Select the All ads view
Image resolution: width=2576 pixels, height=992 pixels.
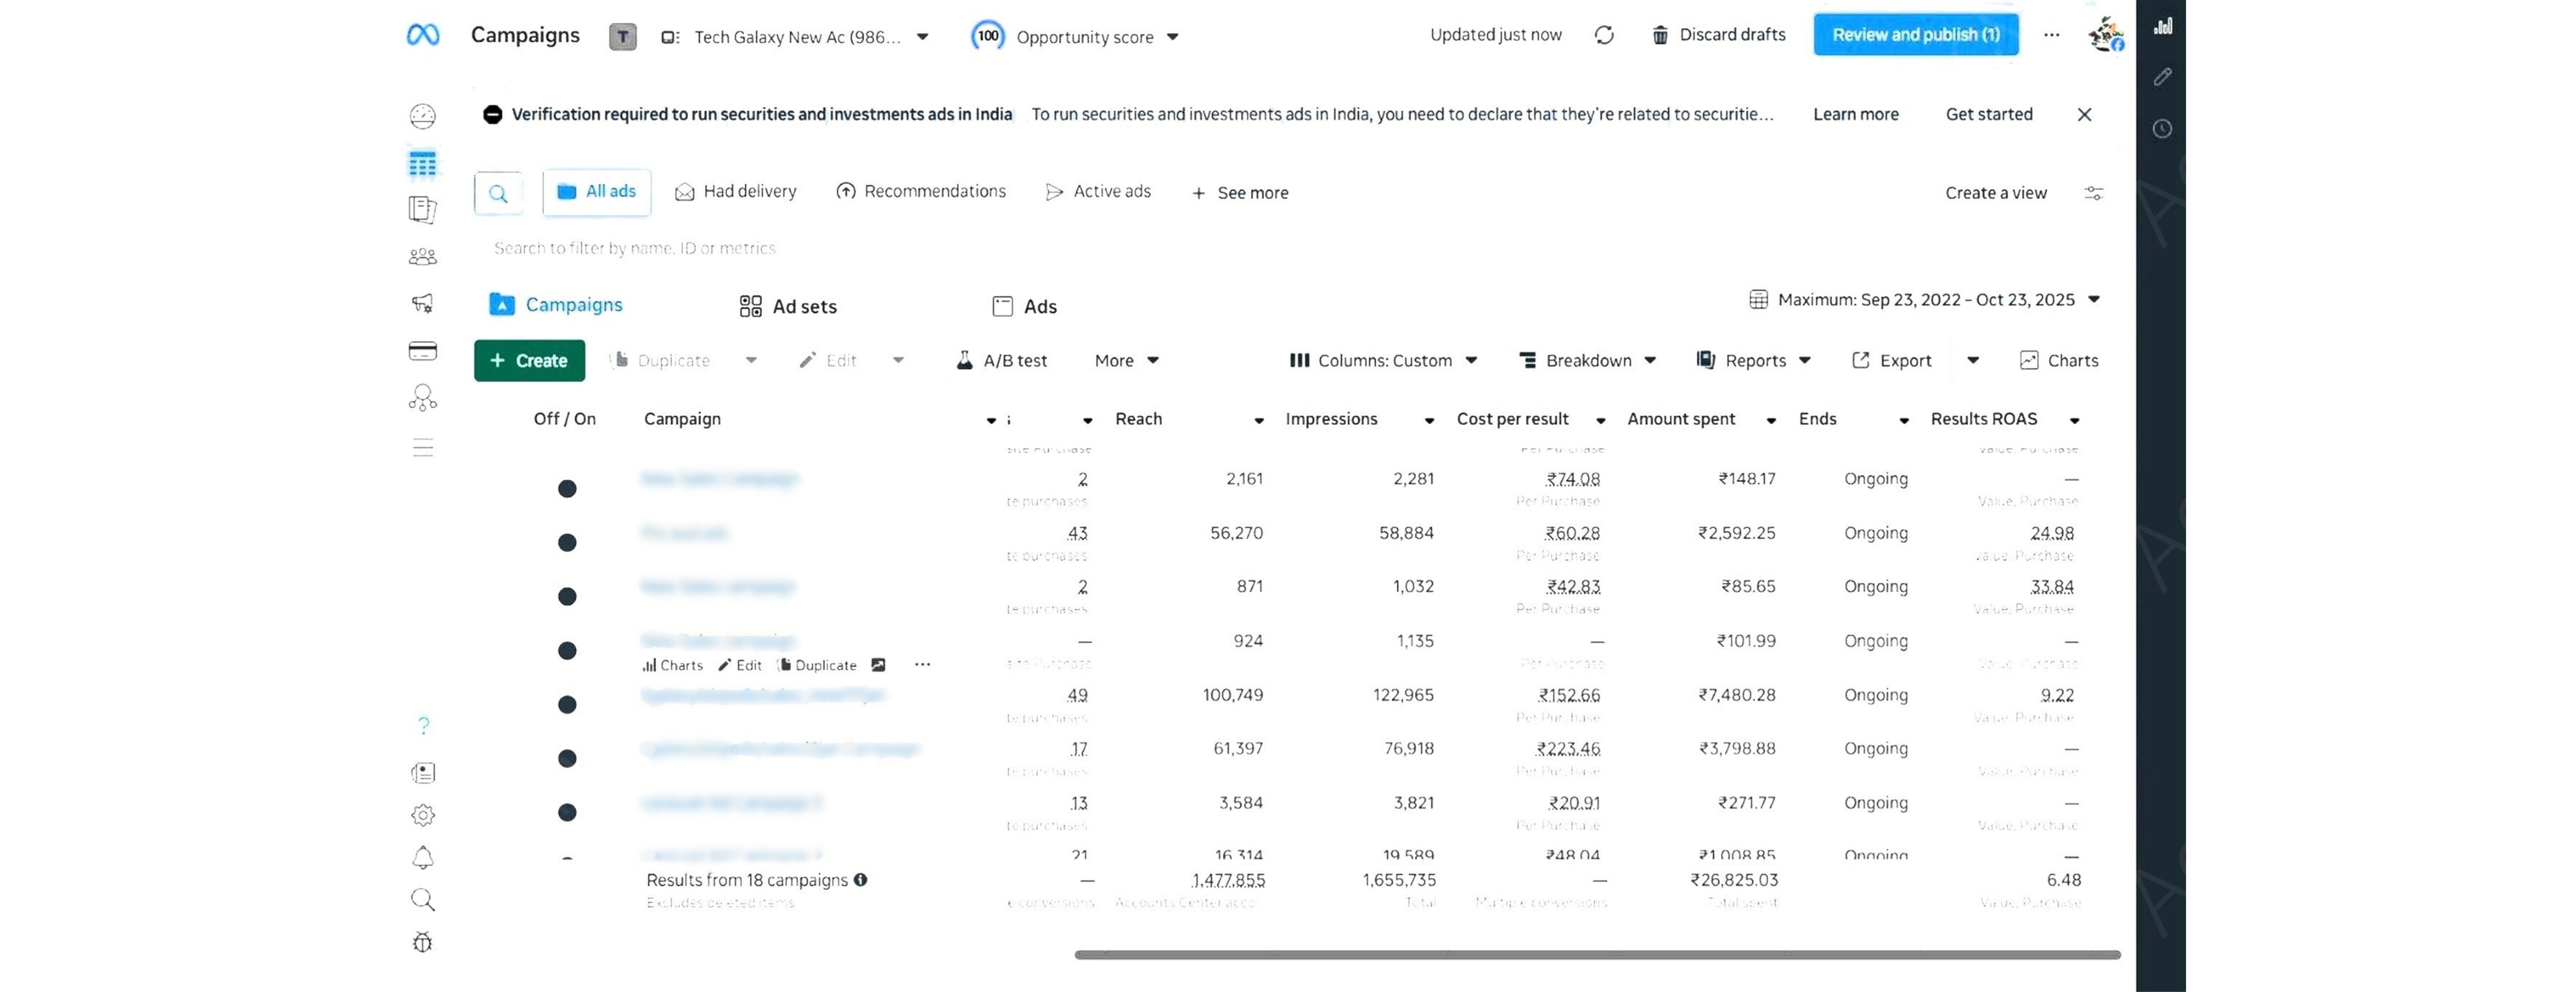pos(597,192)
